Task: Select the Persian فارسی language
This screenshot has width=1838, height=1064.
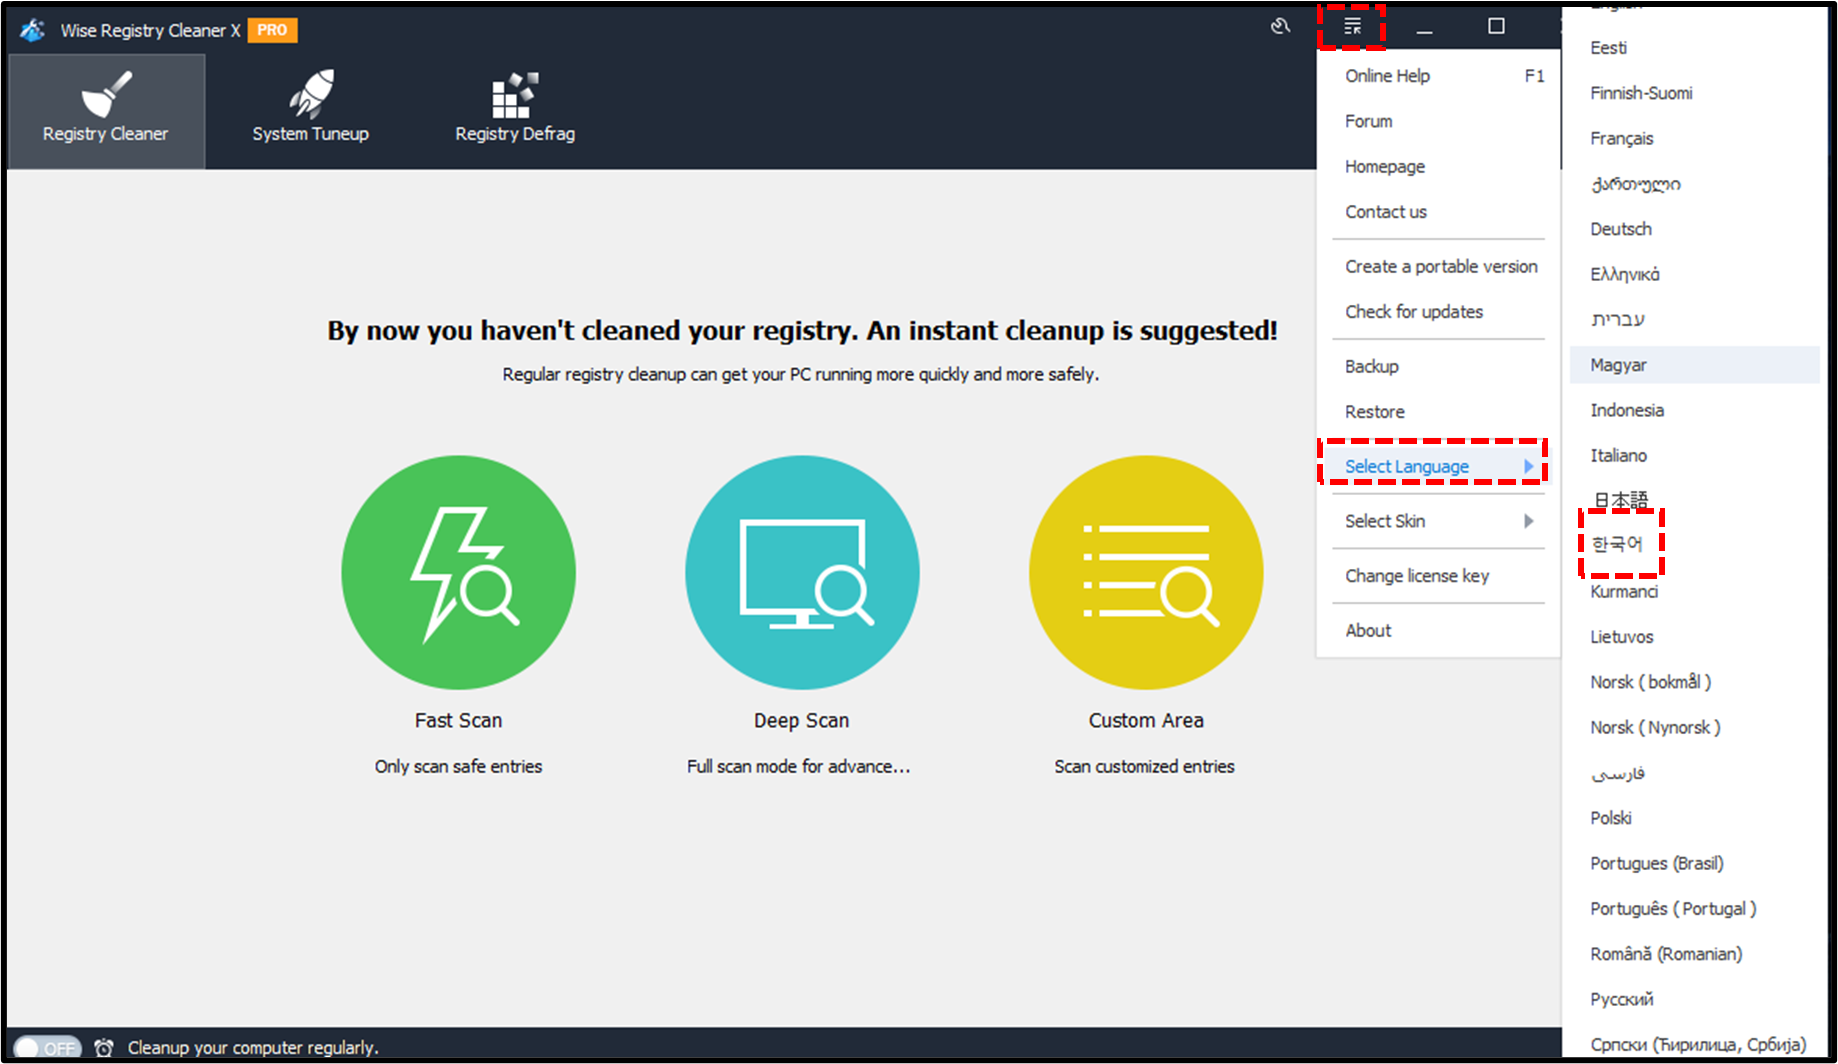Action: coord(1694,773)
